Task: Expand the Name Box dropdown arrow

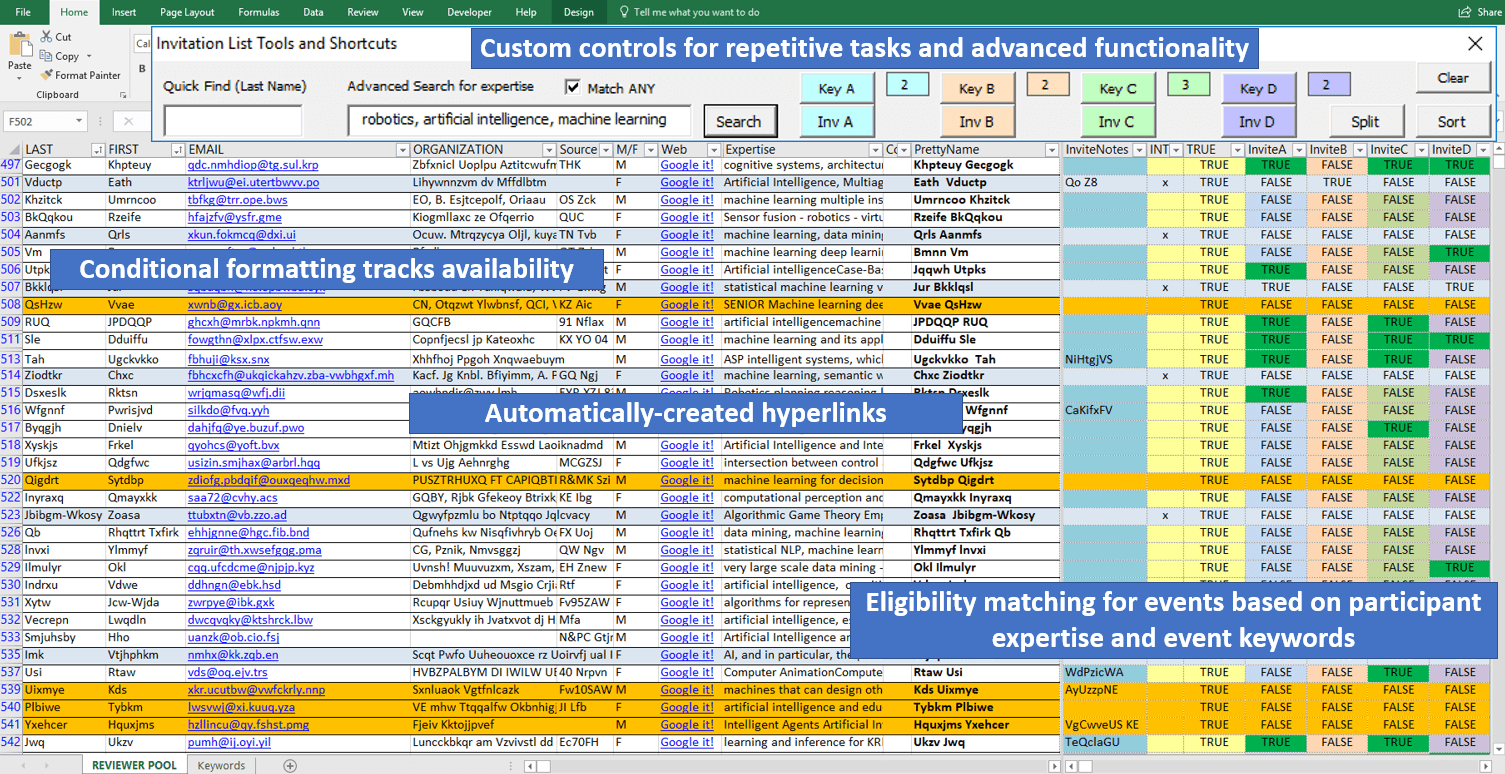Action: (x=79, y=122)
